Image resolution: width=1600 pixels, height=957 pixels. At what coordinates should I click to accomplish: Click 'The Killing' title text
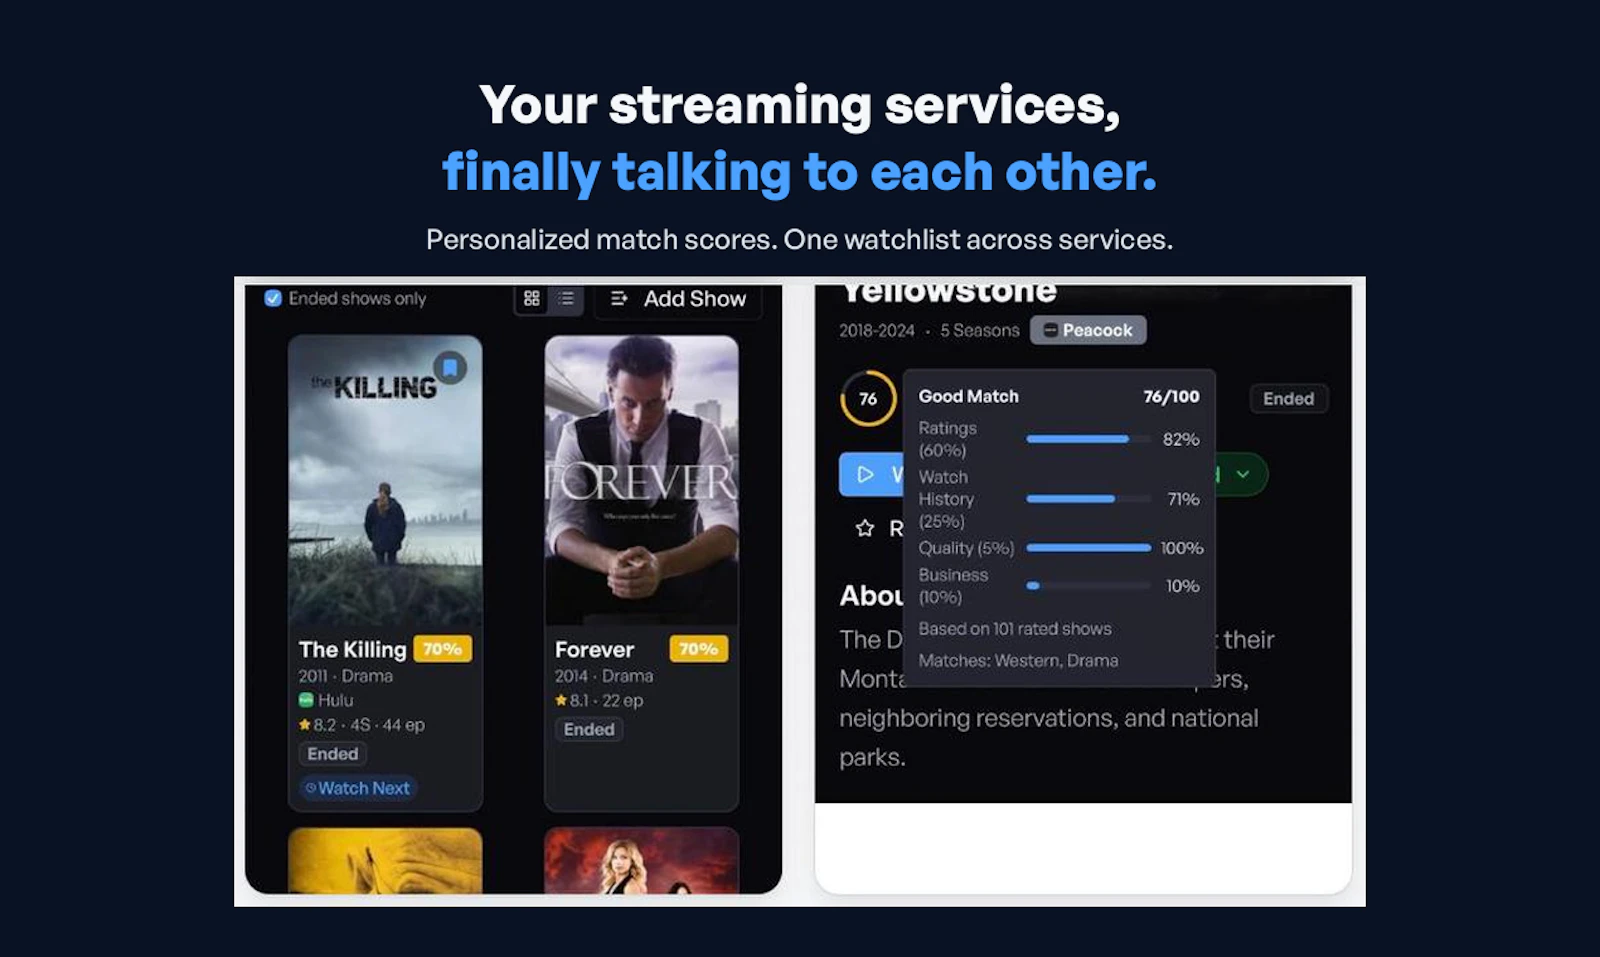[352, 650]
